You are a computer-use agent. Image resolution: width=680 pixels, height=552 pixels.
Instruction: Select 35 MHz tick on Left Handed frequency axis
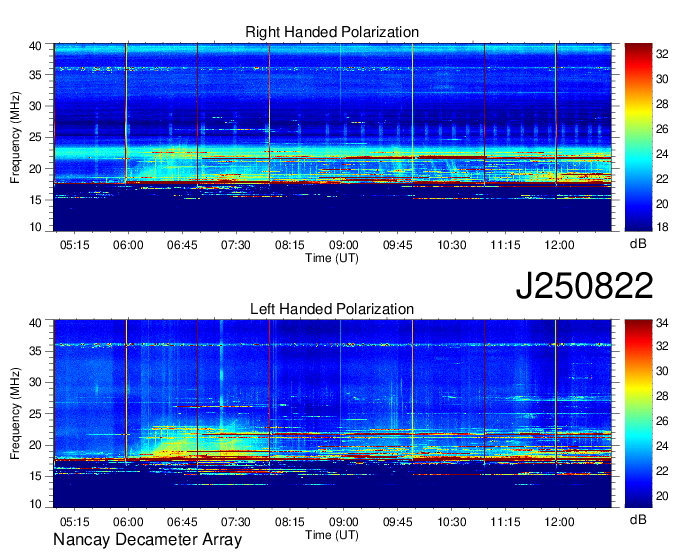pos(36,351)
